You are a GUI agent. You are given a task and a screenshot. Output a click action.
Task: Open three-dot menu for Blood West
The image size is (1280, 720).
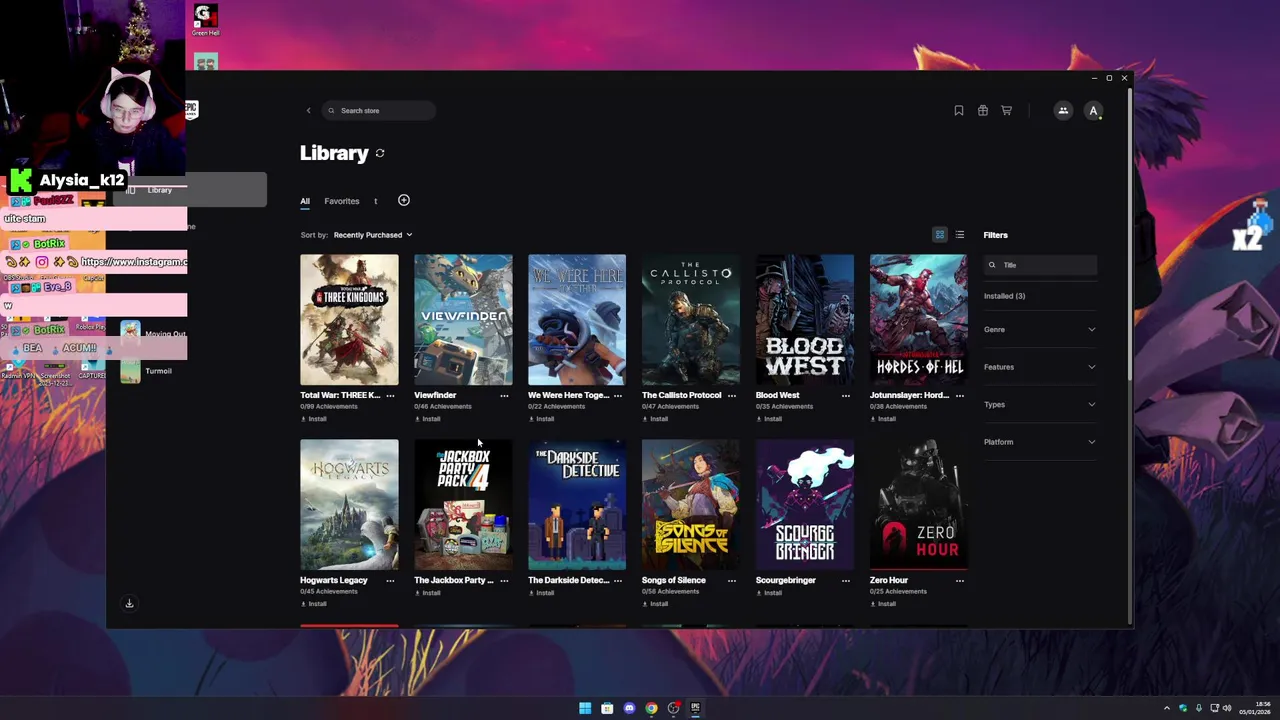[846, 396]
